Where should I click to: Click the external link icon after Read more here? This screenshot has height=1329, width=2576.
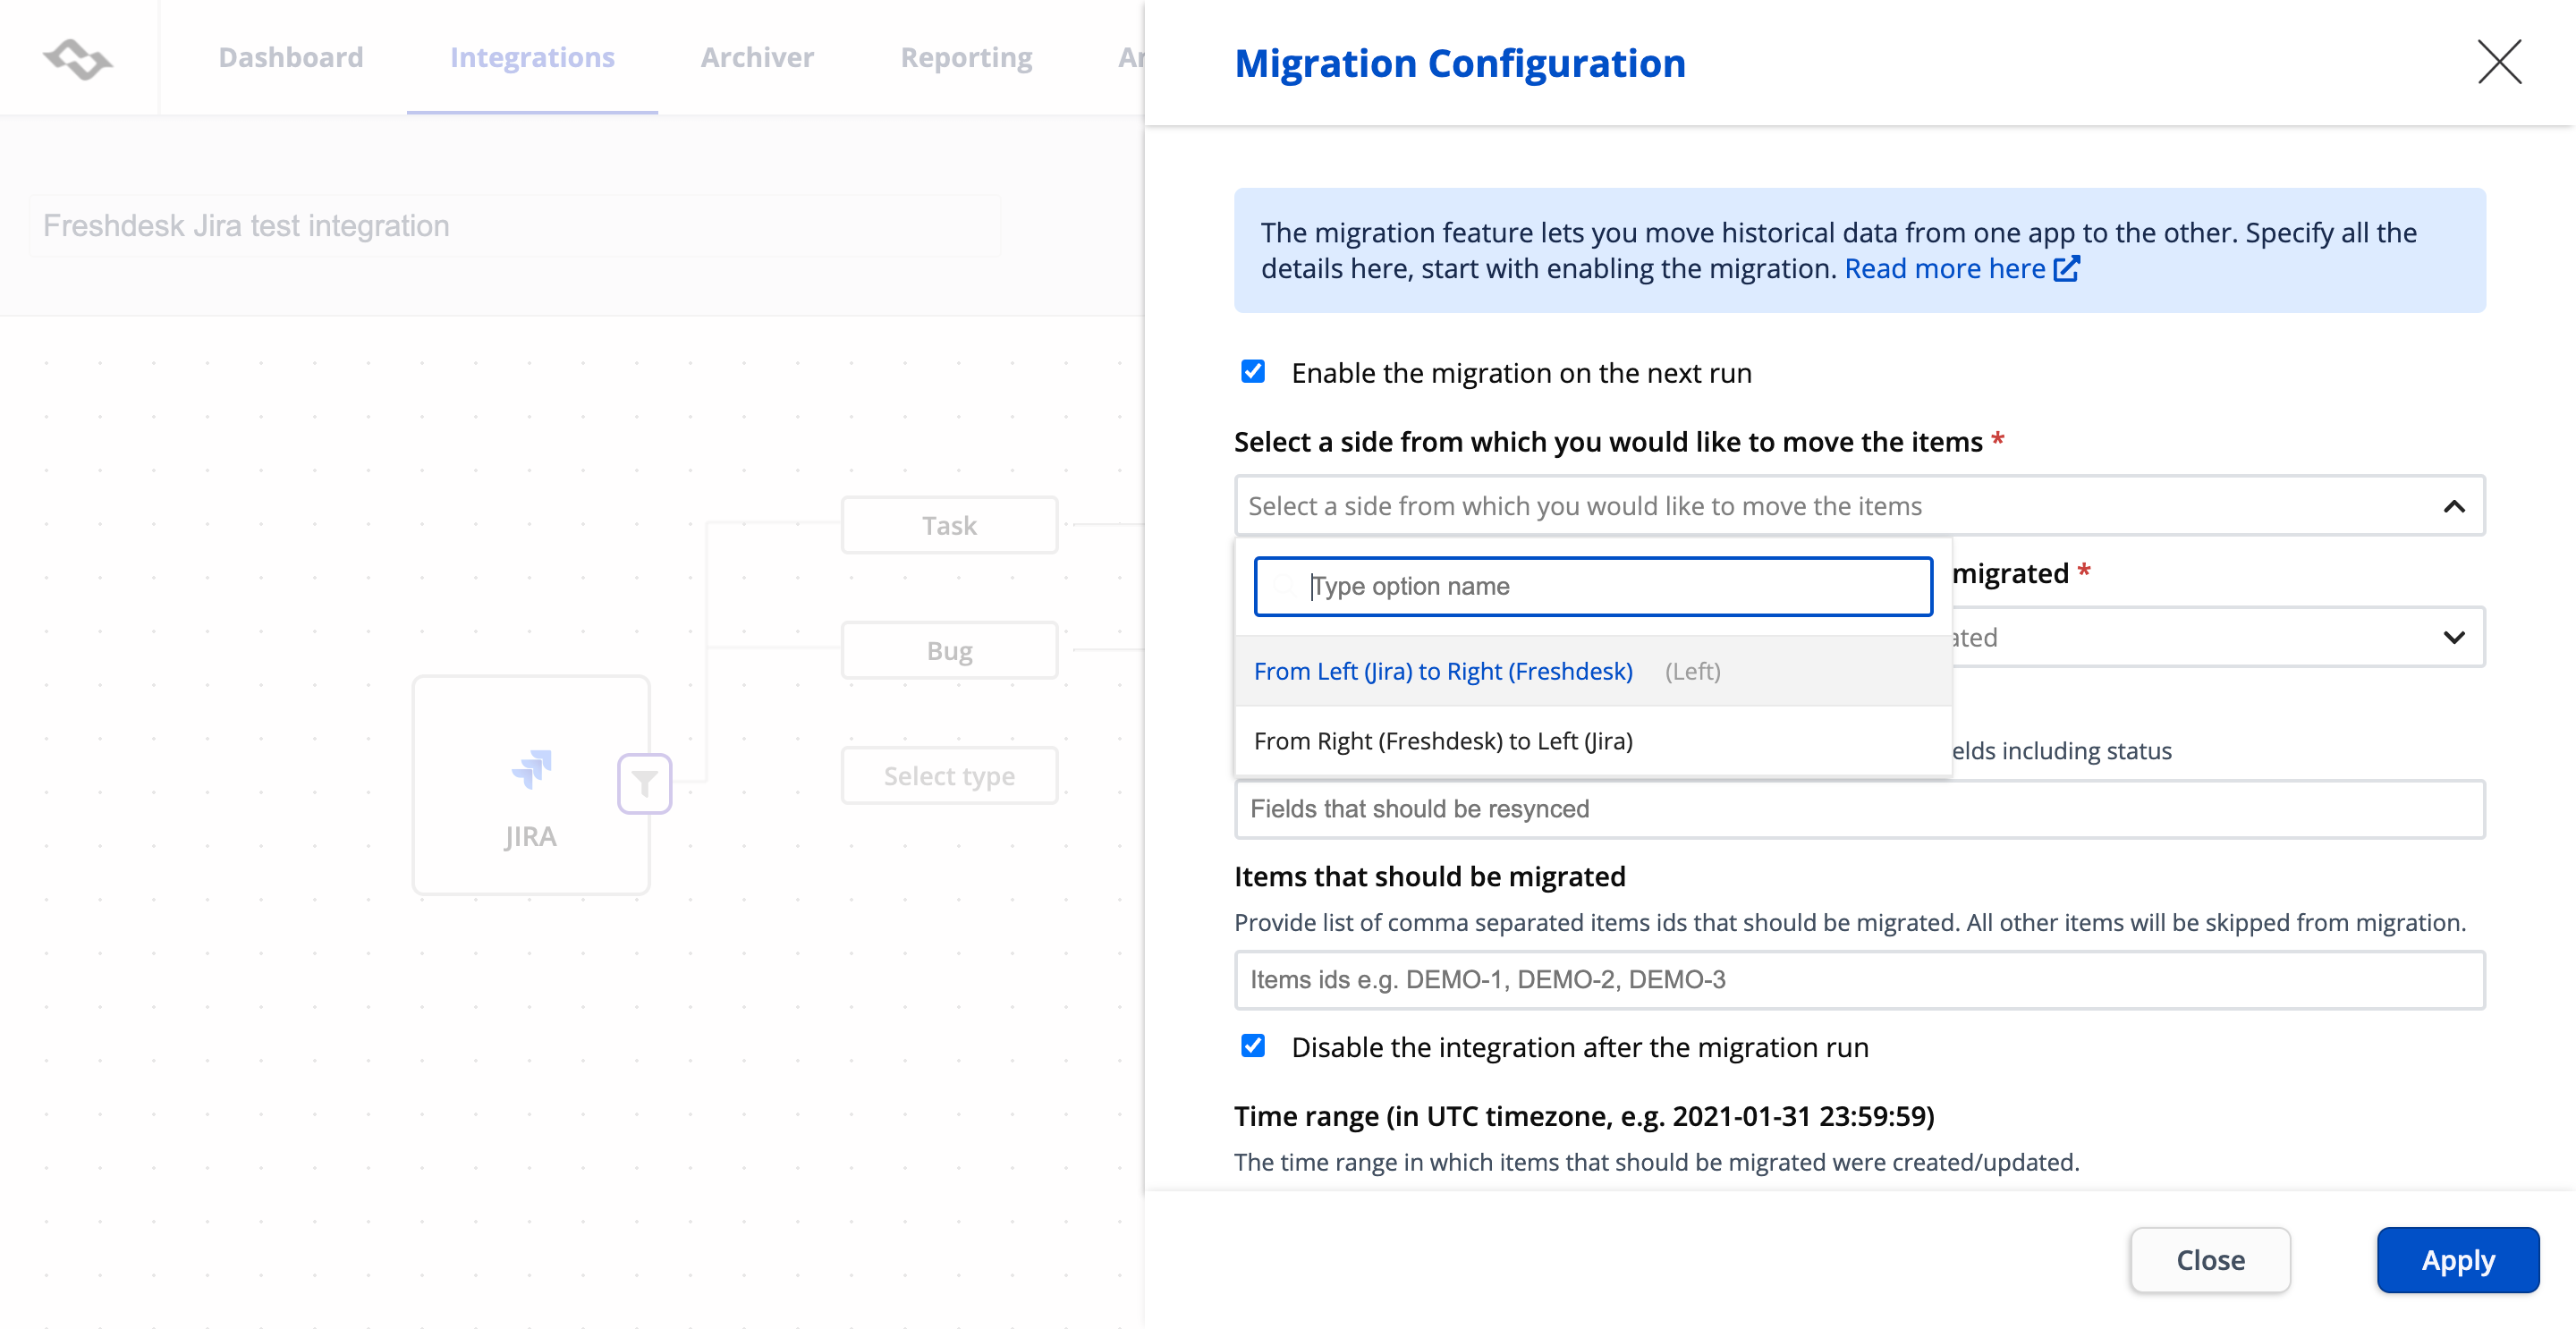(2067, 268)
